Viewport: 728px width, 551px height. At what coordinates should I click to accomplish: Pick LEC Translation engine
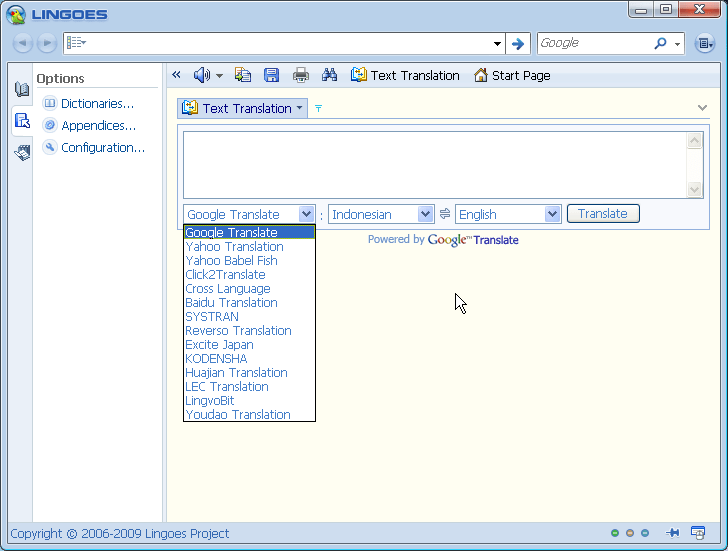point(249,386)
